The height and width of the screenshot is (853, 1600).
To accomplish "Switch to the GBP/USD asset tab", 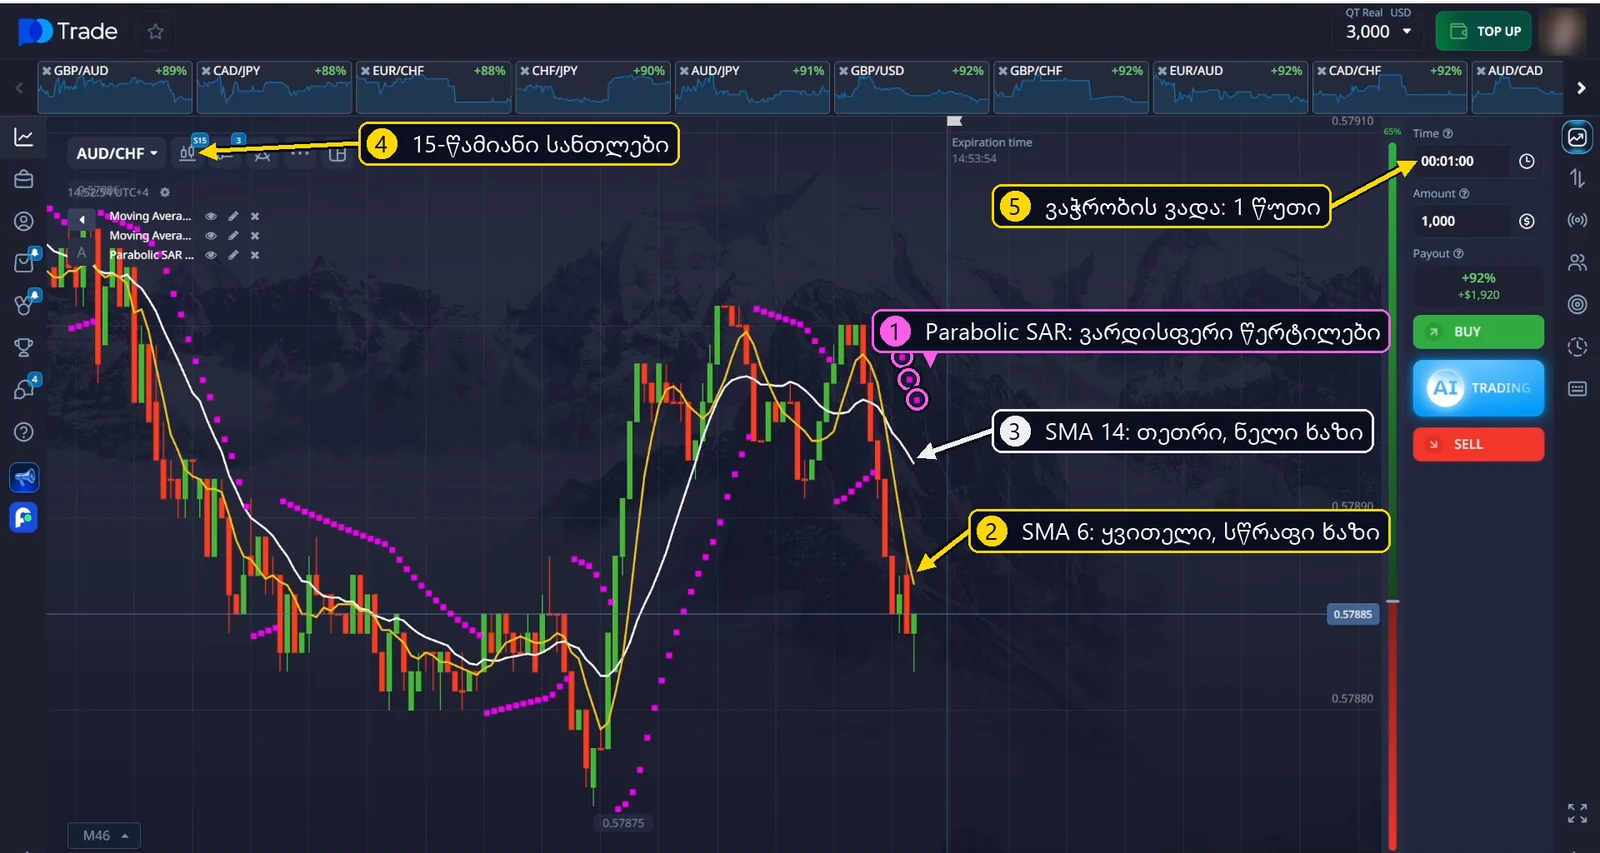I will 911,86.
